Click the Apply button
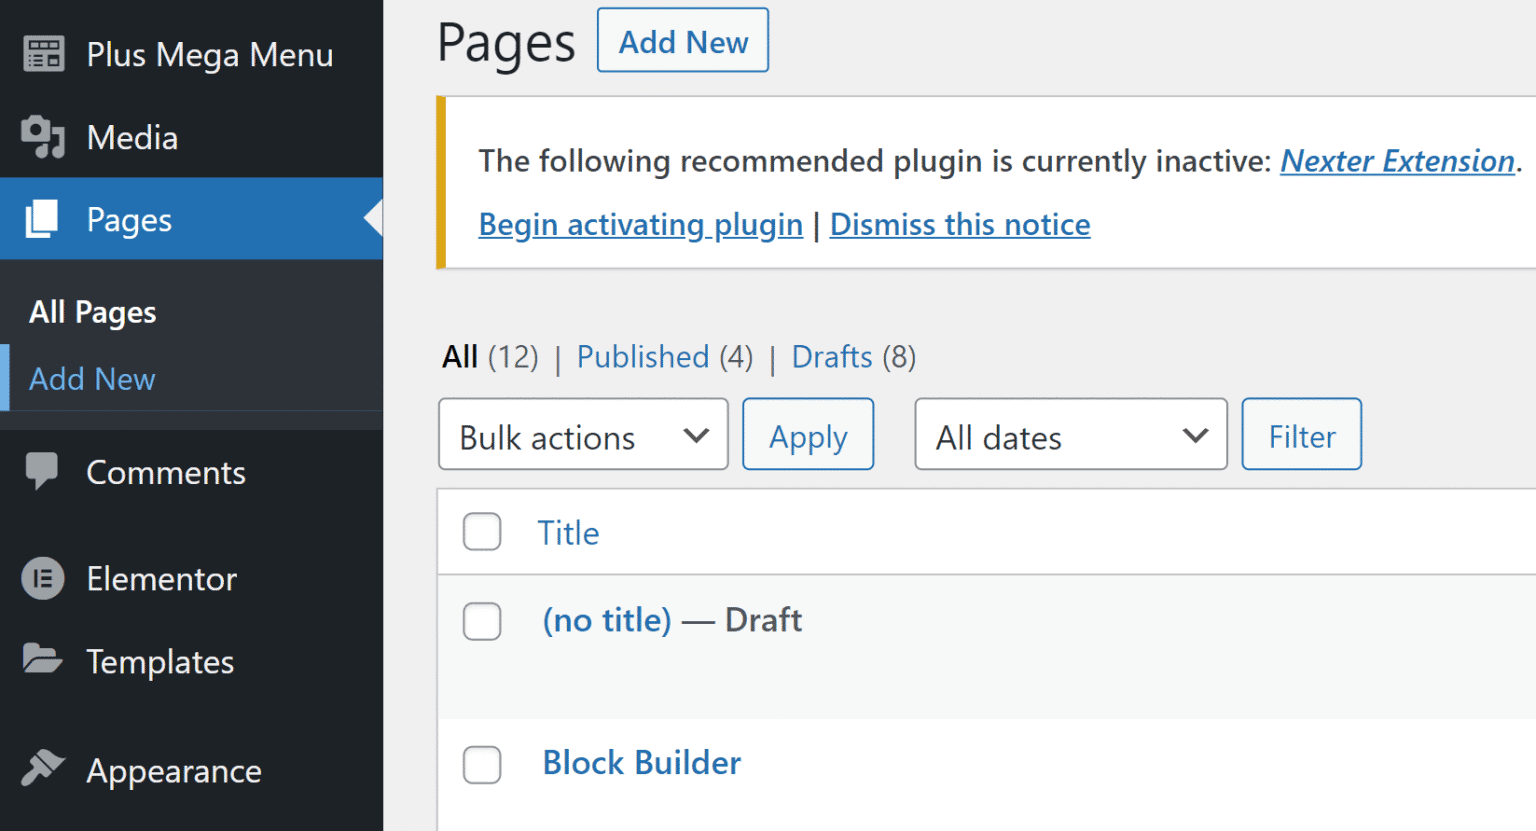The width and height of the screenshot is (1536, 831). click(808, 435)
